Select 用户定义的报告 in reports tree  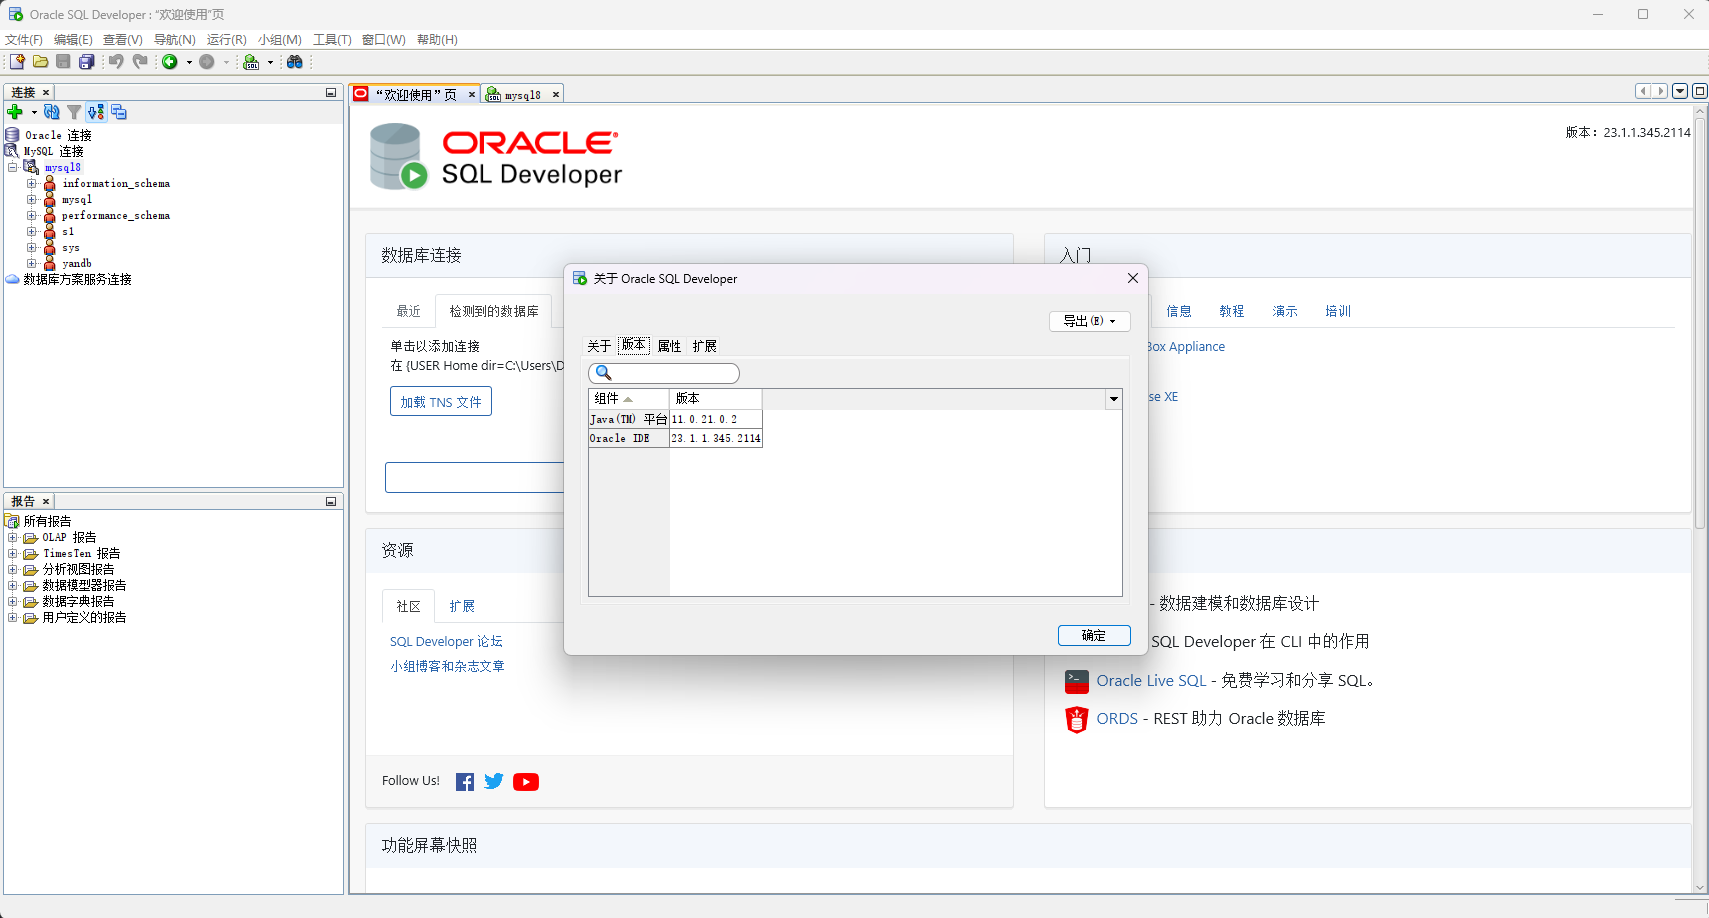pos(84,617)
